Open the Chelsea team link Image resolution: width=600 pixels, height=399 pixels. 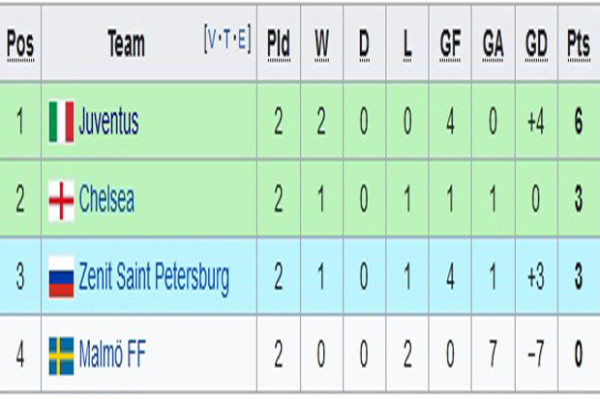(106, 199)
